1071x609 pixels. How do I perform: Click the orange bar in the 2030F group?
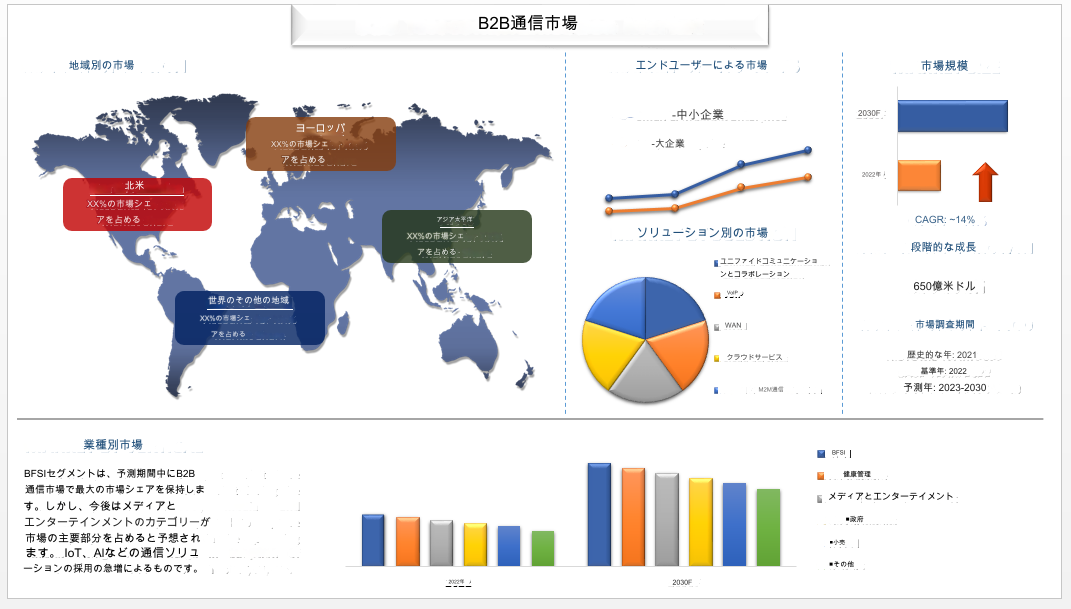(x=633, y=518)
